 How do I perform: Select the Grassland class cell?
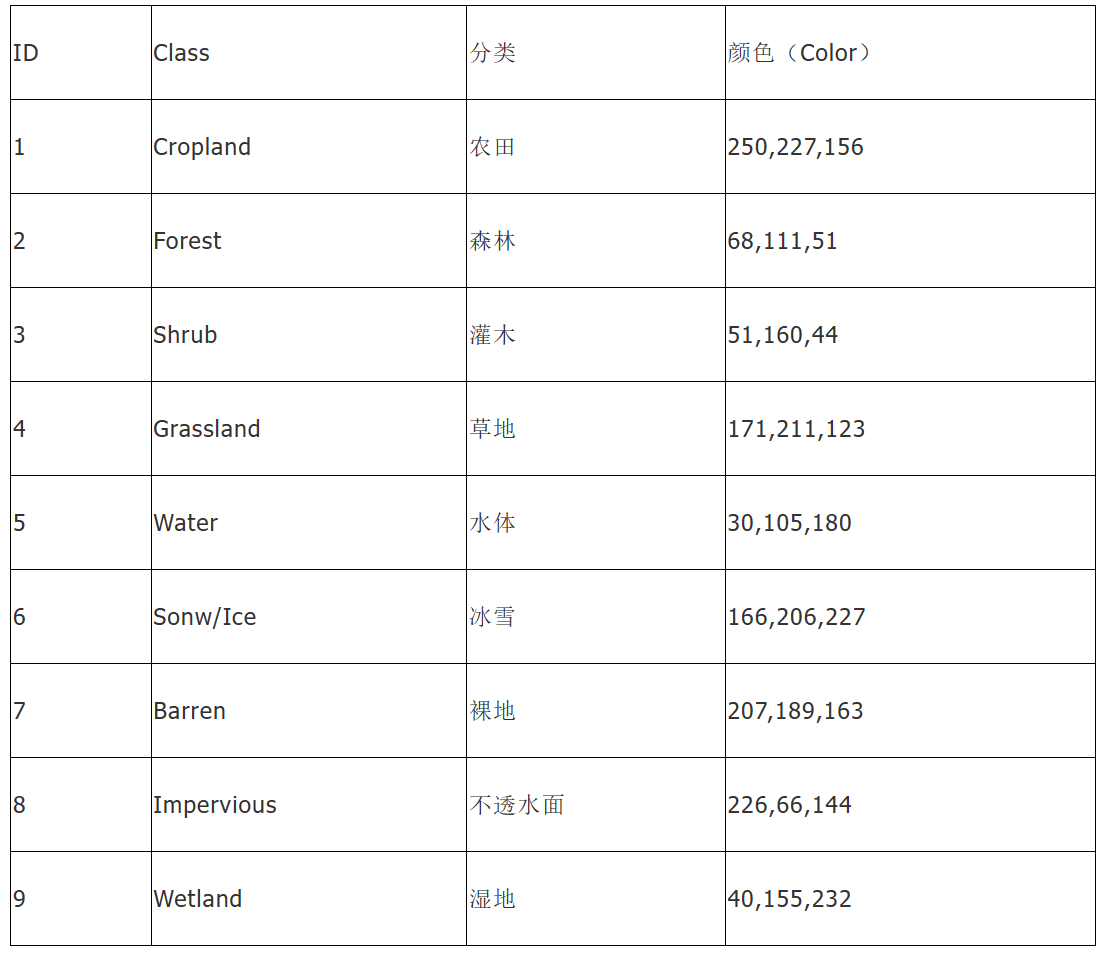pyautogui.click(x=206, y=429)
